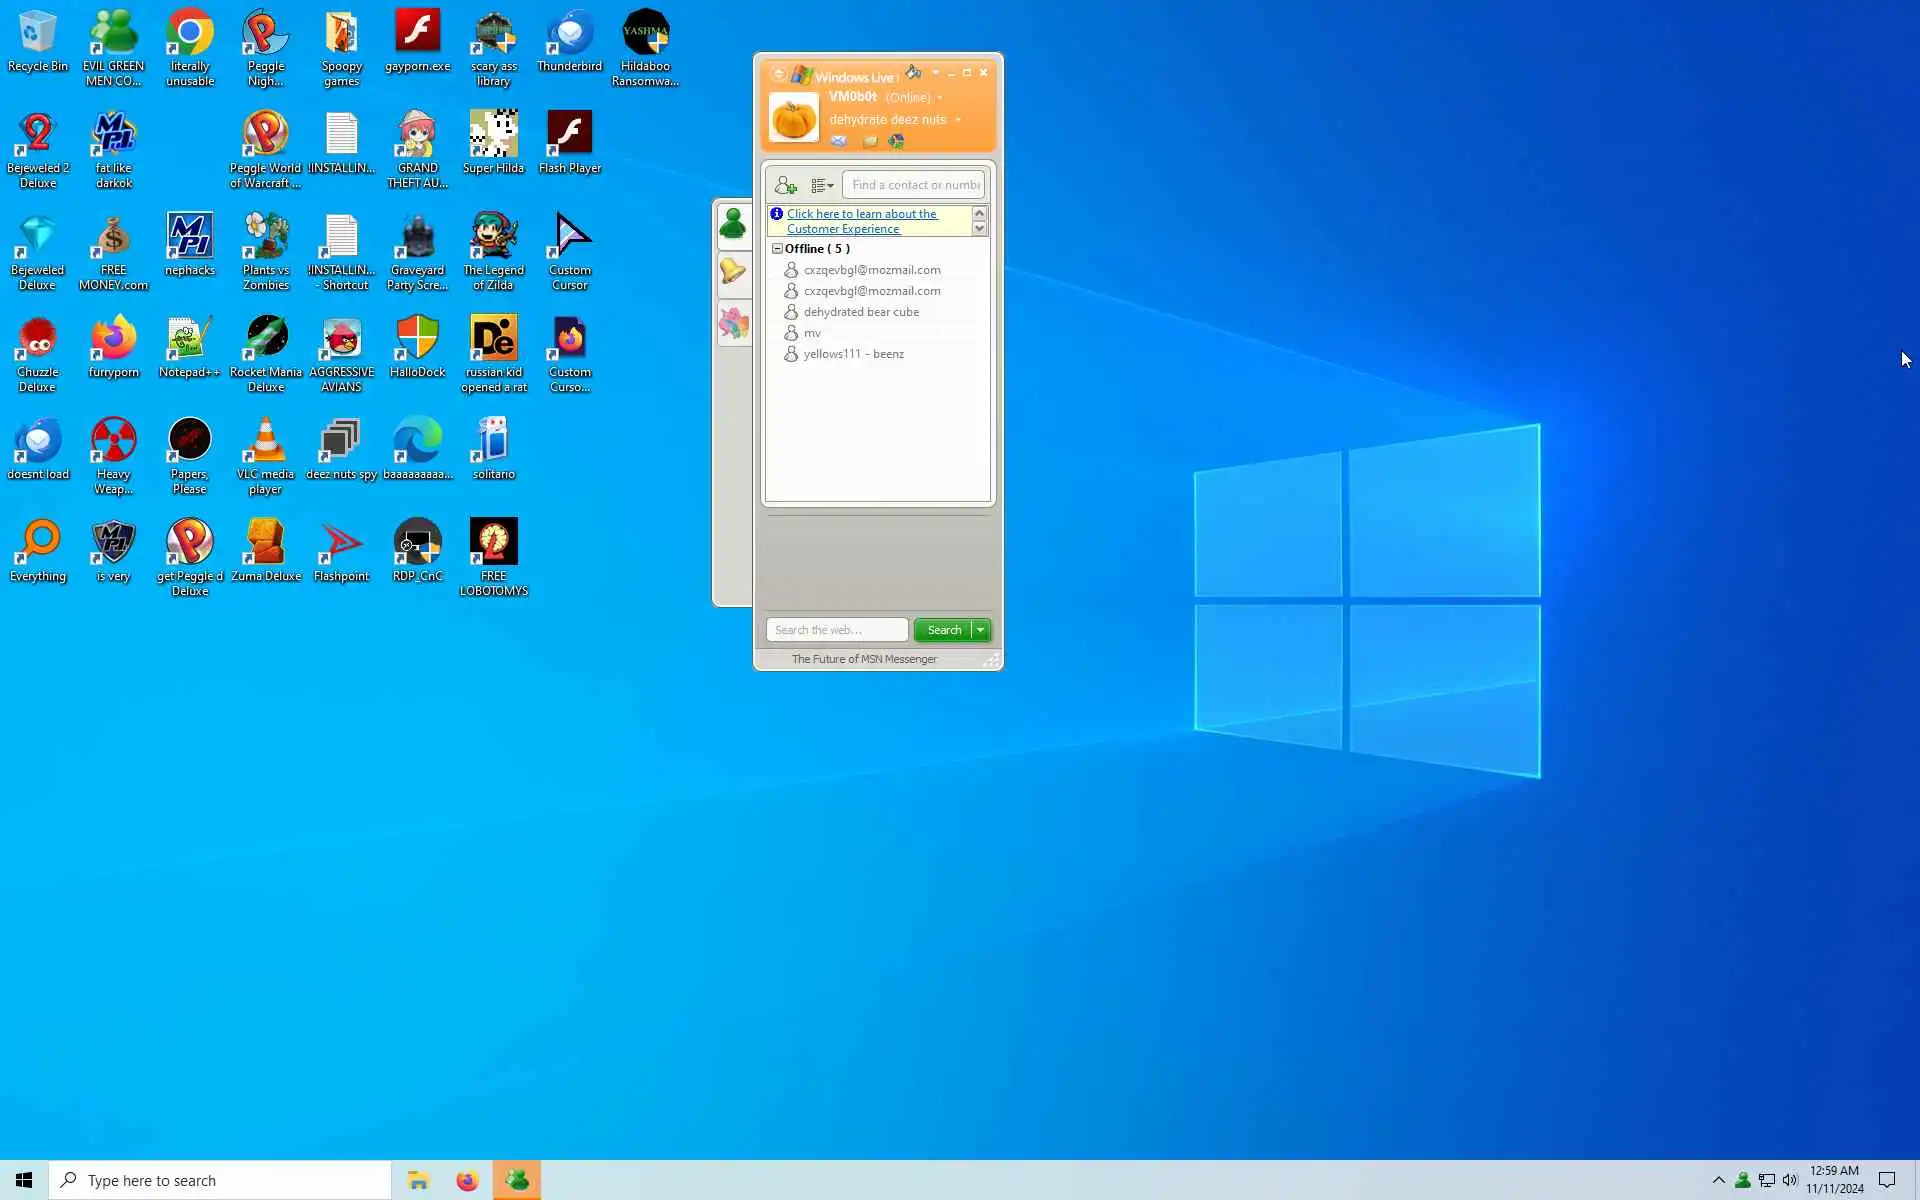Open the e-mail inbox envelope icon
1920x1200 pixels.
839,141
